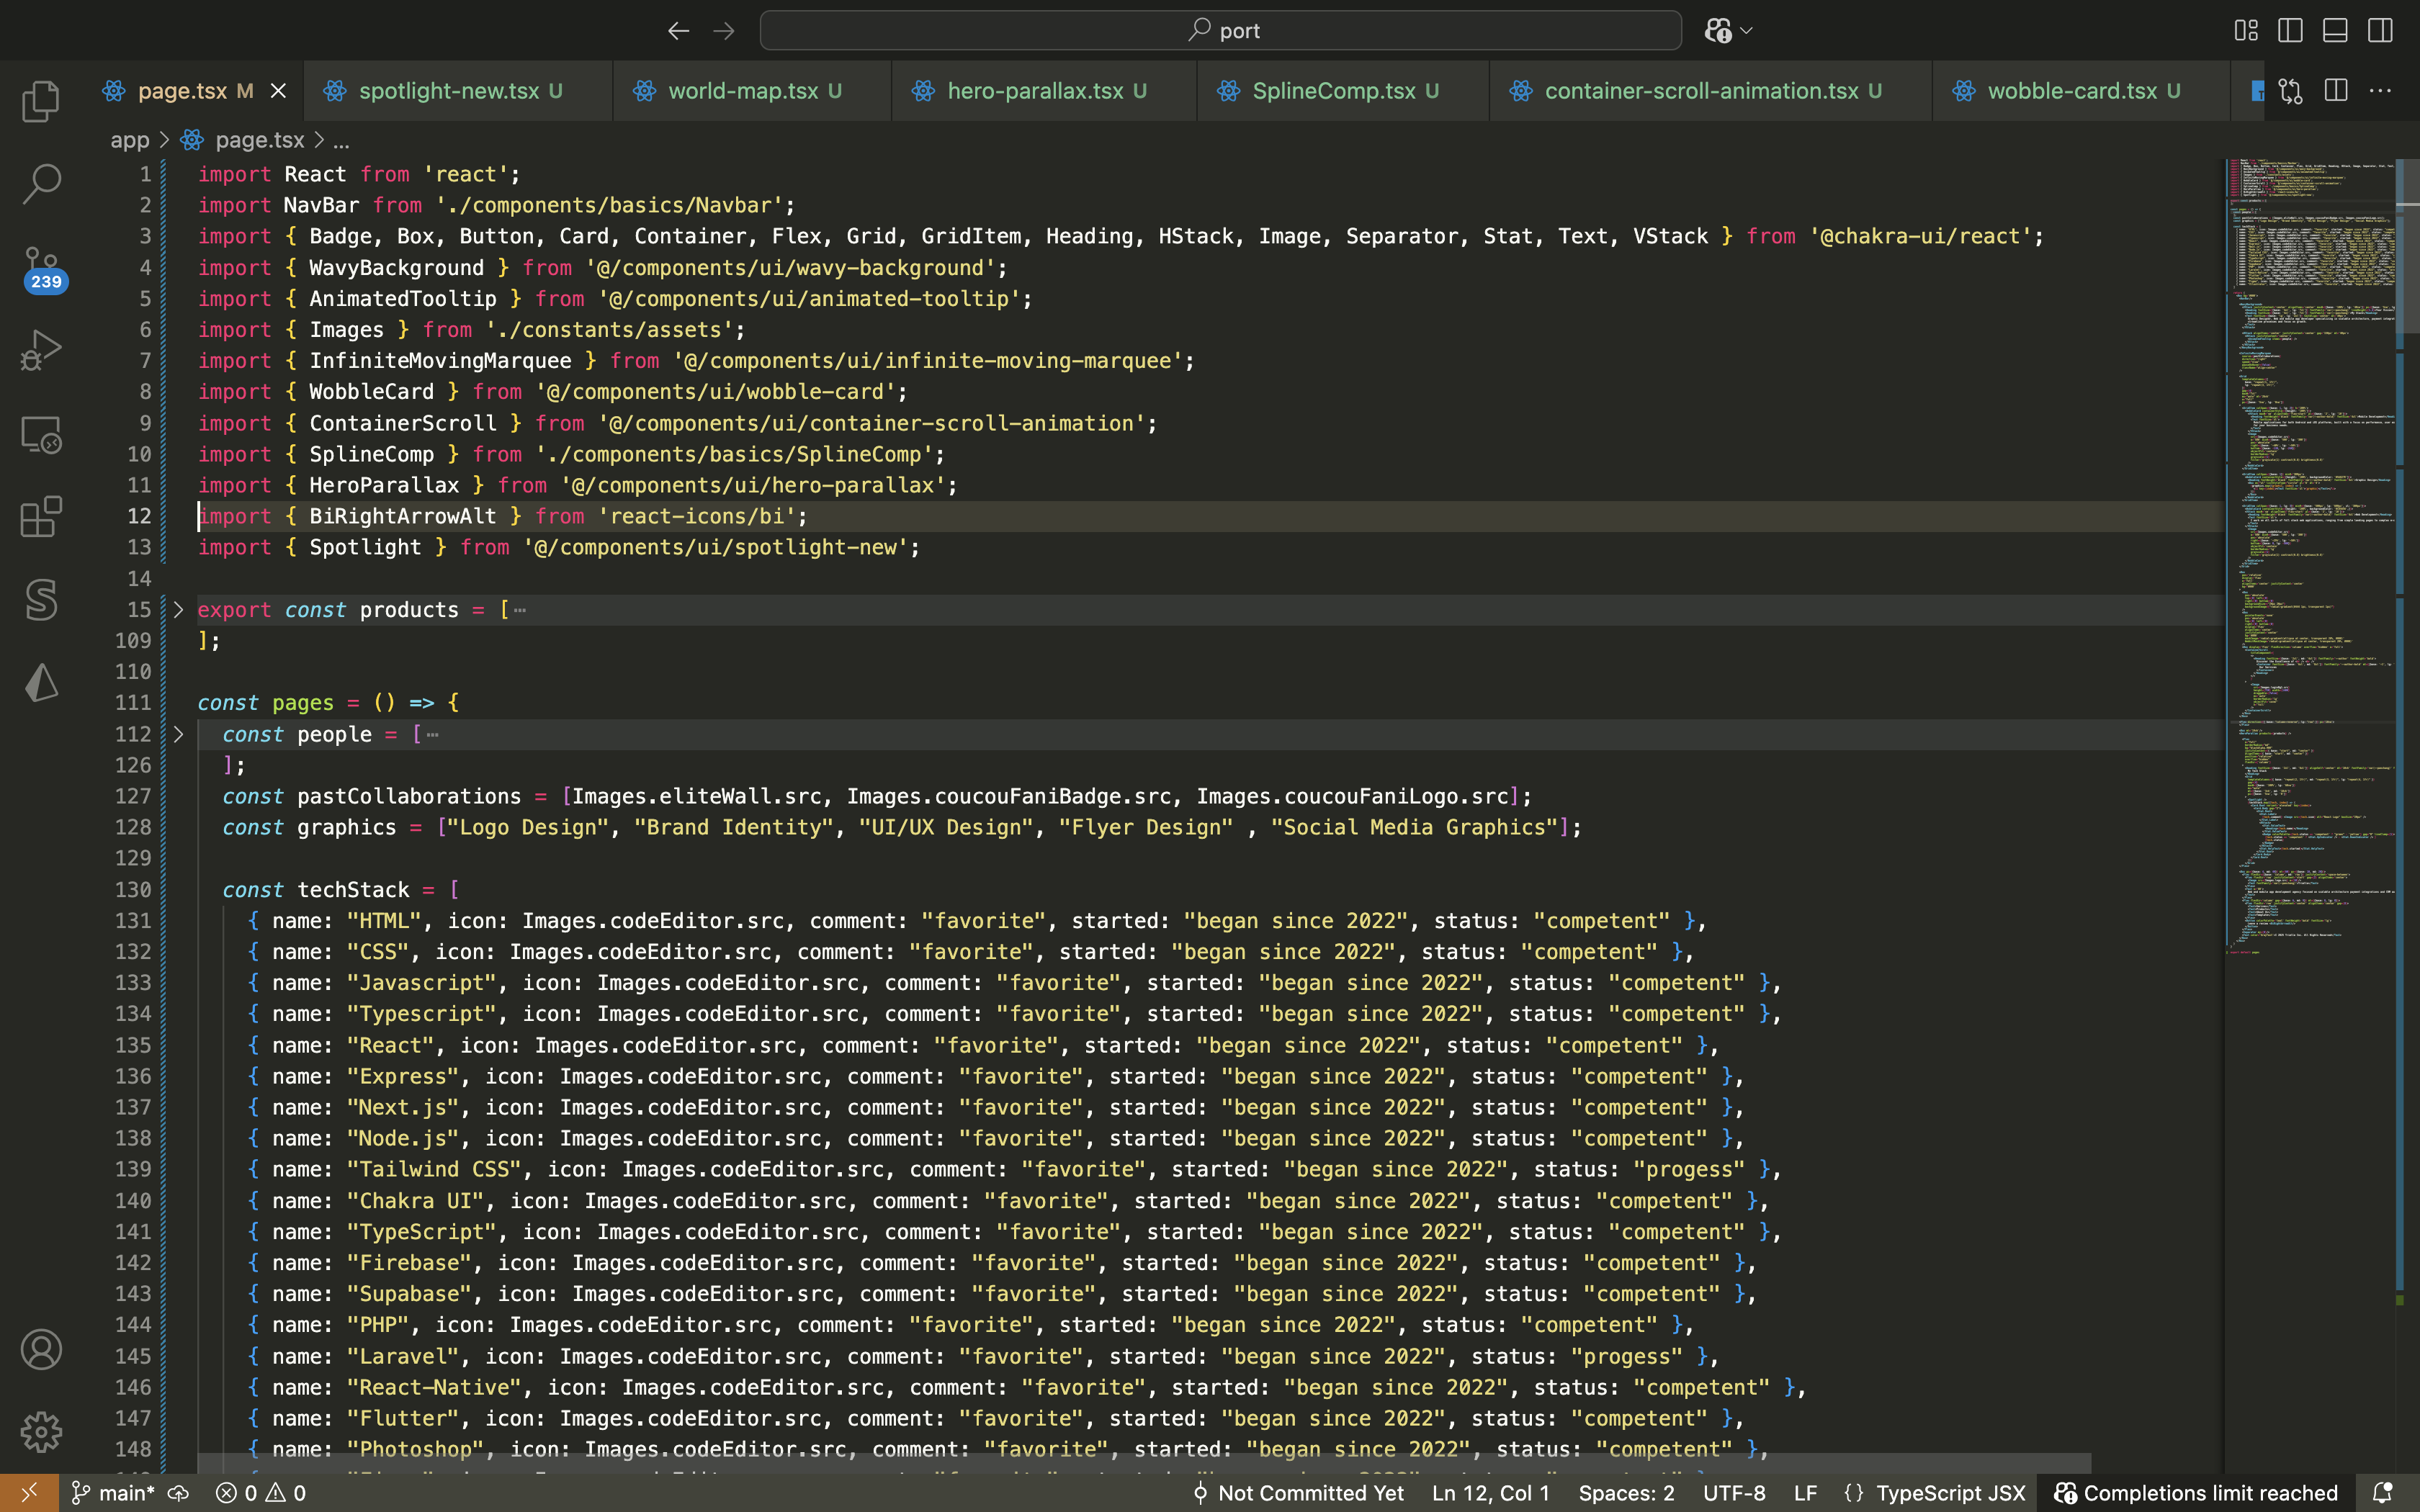The width and height of the screenshot is (2420, 1512).
Task: Change file encoding via UTF-8
Action: pyautogui.click(x=1734, y=1493)
